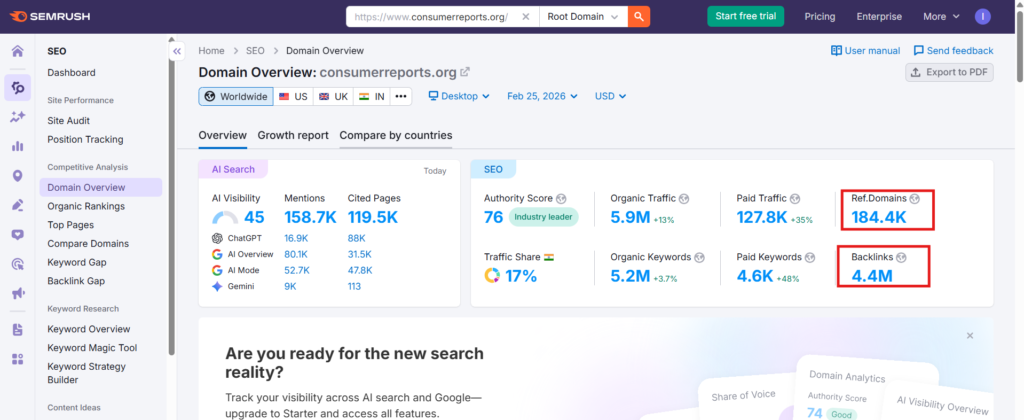Click Export to PDF button
Image resolution: width=1024 pixels, height=420 pixels.
click(x=949, y=72)
